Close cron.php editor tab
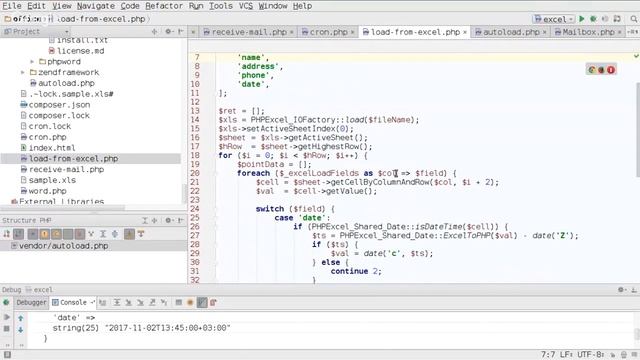Screen dimensions: 640x360 tap(352, 32)
